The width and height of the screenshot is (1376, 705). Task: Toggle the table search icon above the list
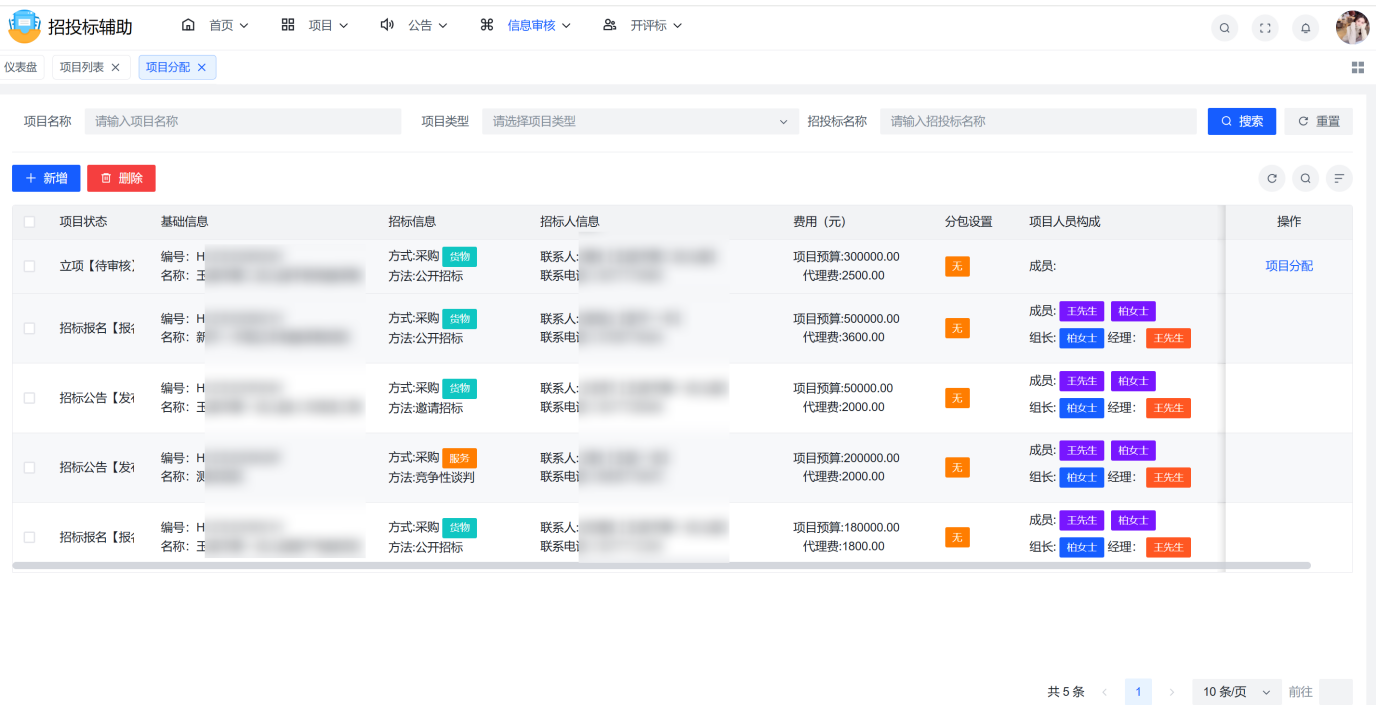[1305, 178]
